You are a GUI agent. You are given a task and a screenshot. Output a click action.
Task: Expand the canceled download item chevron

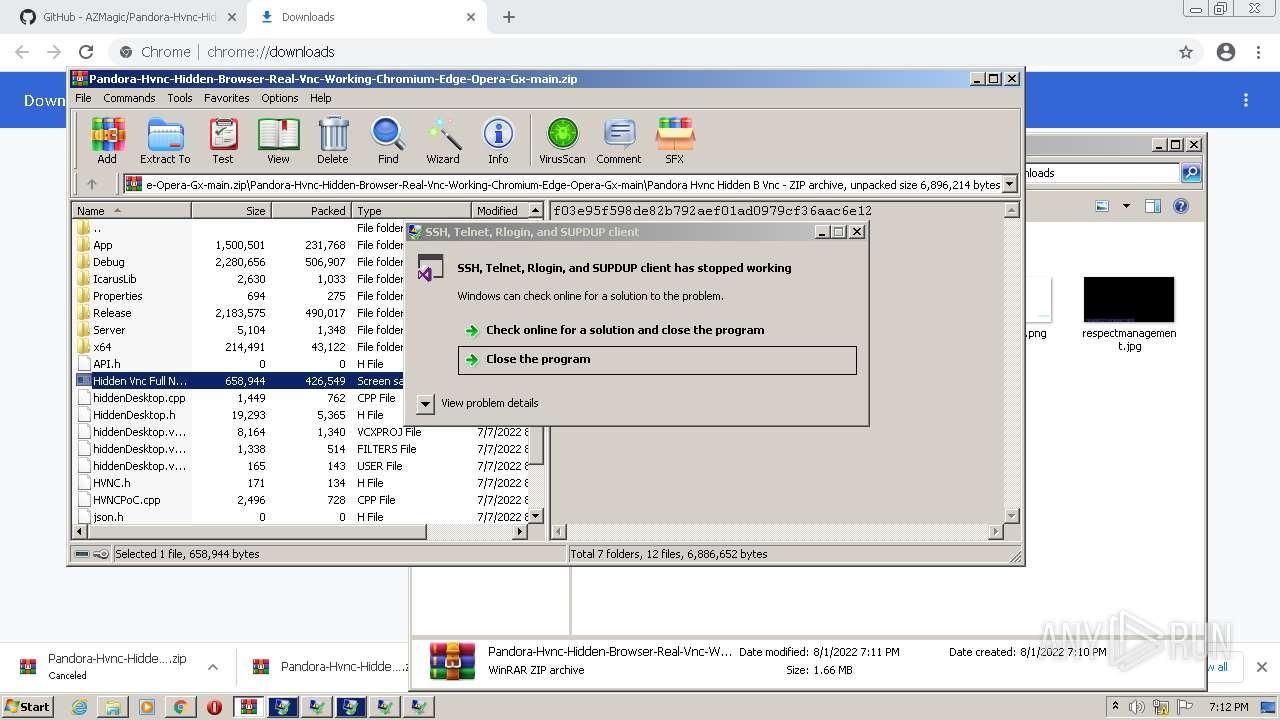[213, 667]
